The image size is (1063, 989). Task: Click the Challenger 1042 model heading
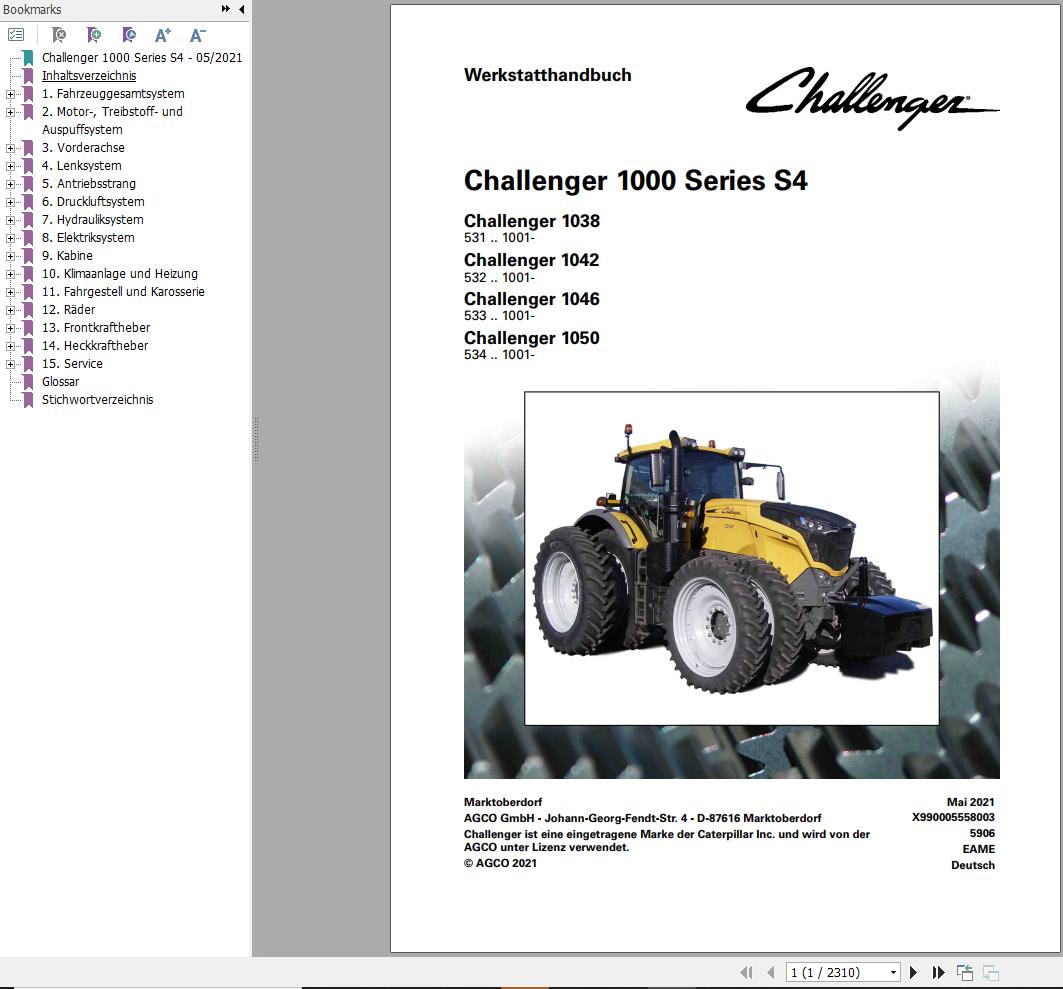click(532, 260)
